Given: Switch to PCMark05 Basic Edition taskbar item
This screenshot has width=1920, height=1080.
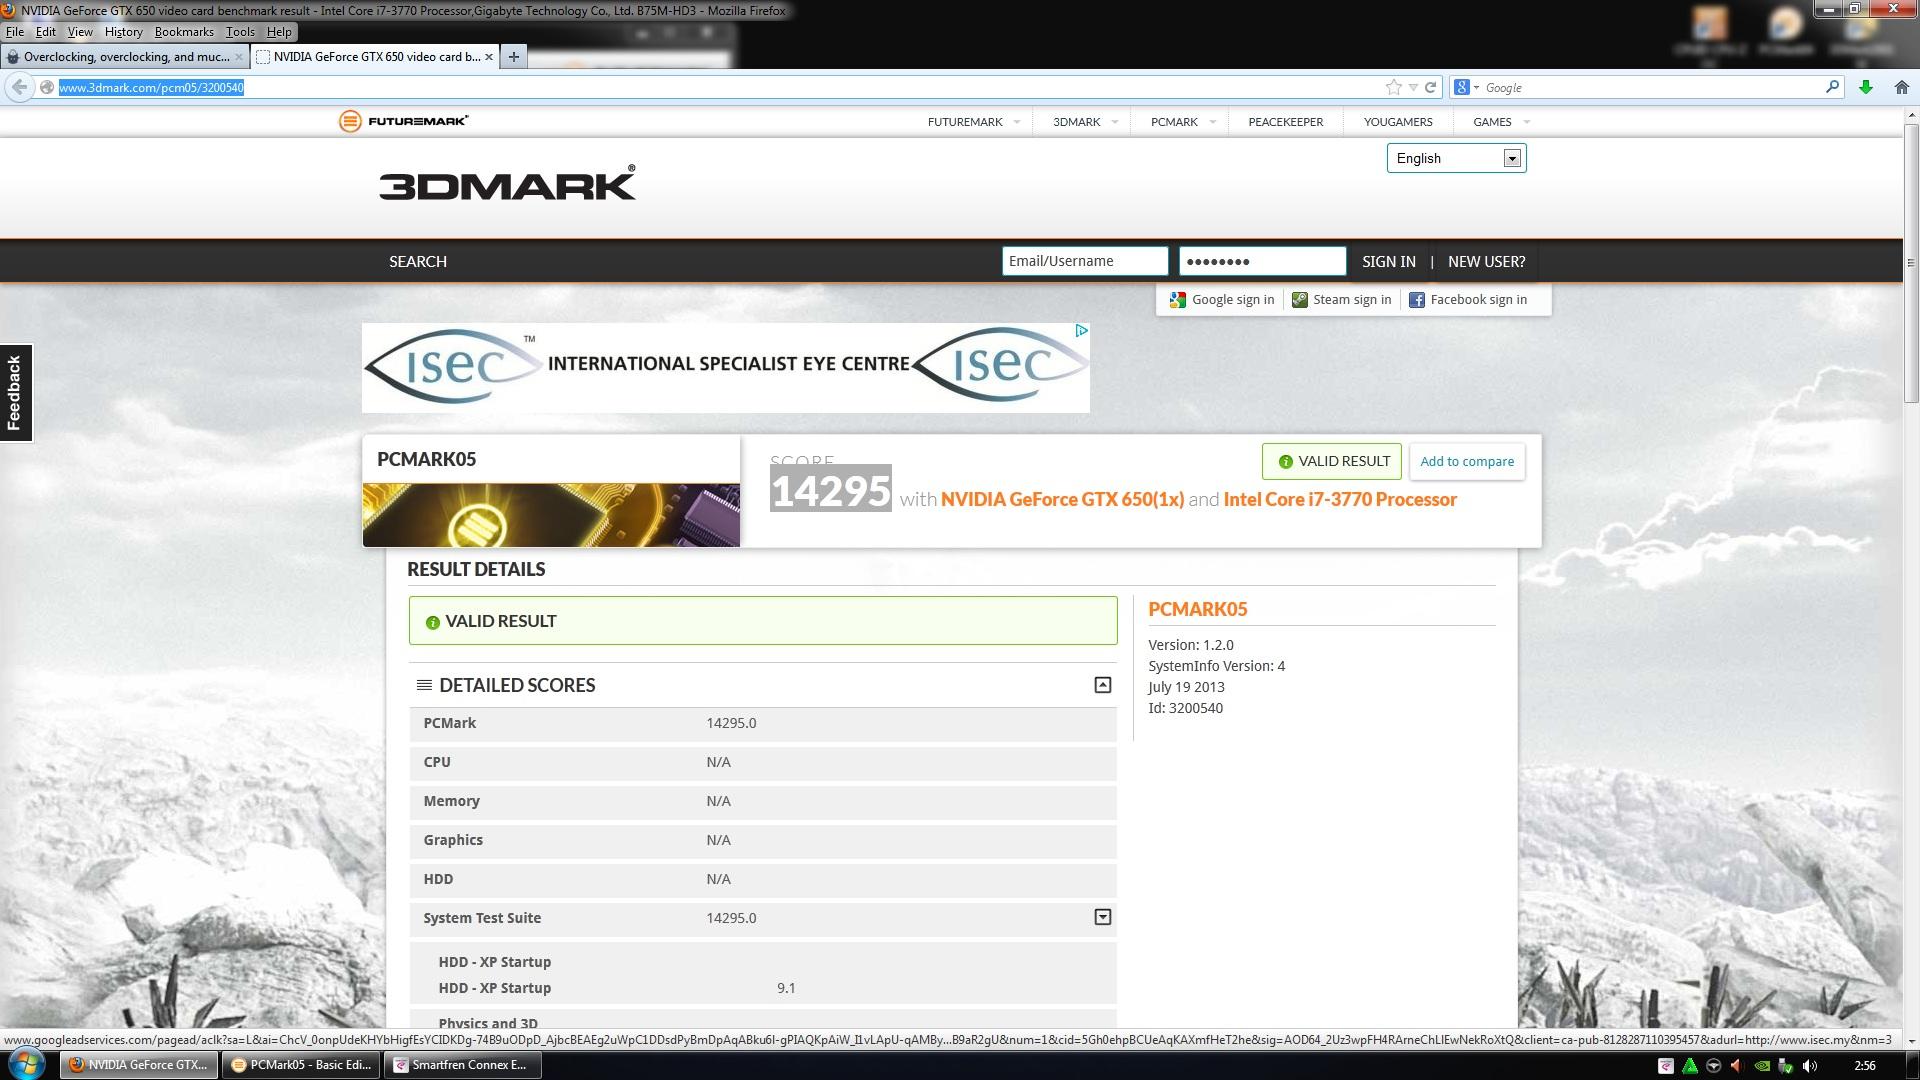Looking at the screenshot, I should [301, 1065].
